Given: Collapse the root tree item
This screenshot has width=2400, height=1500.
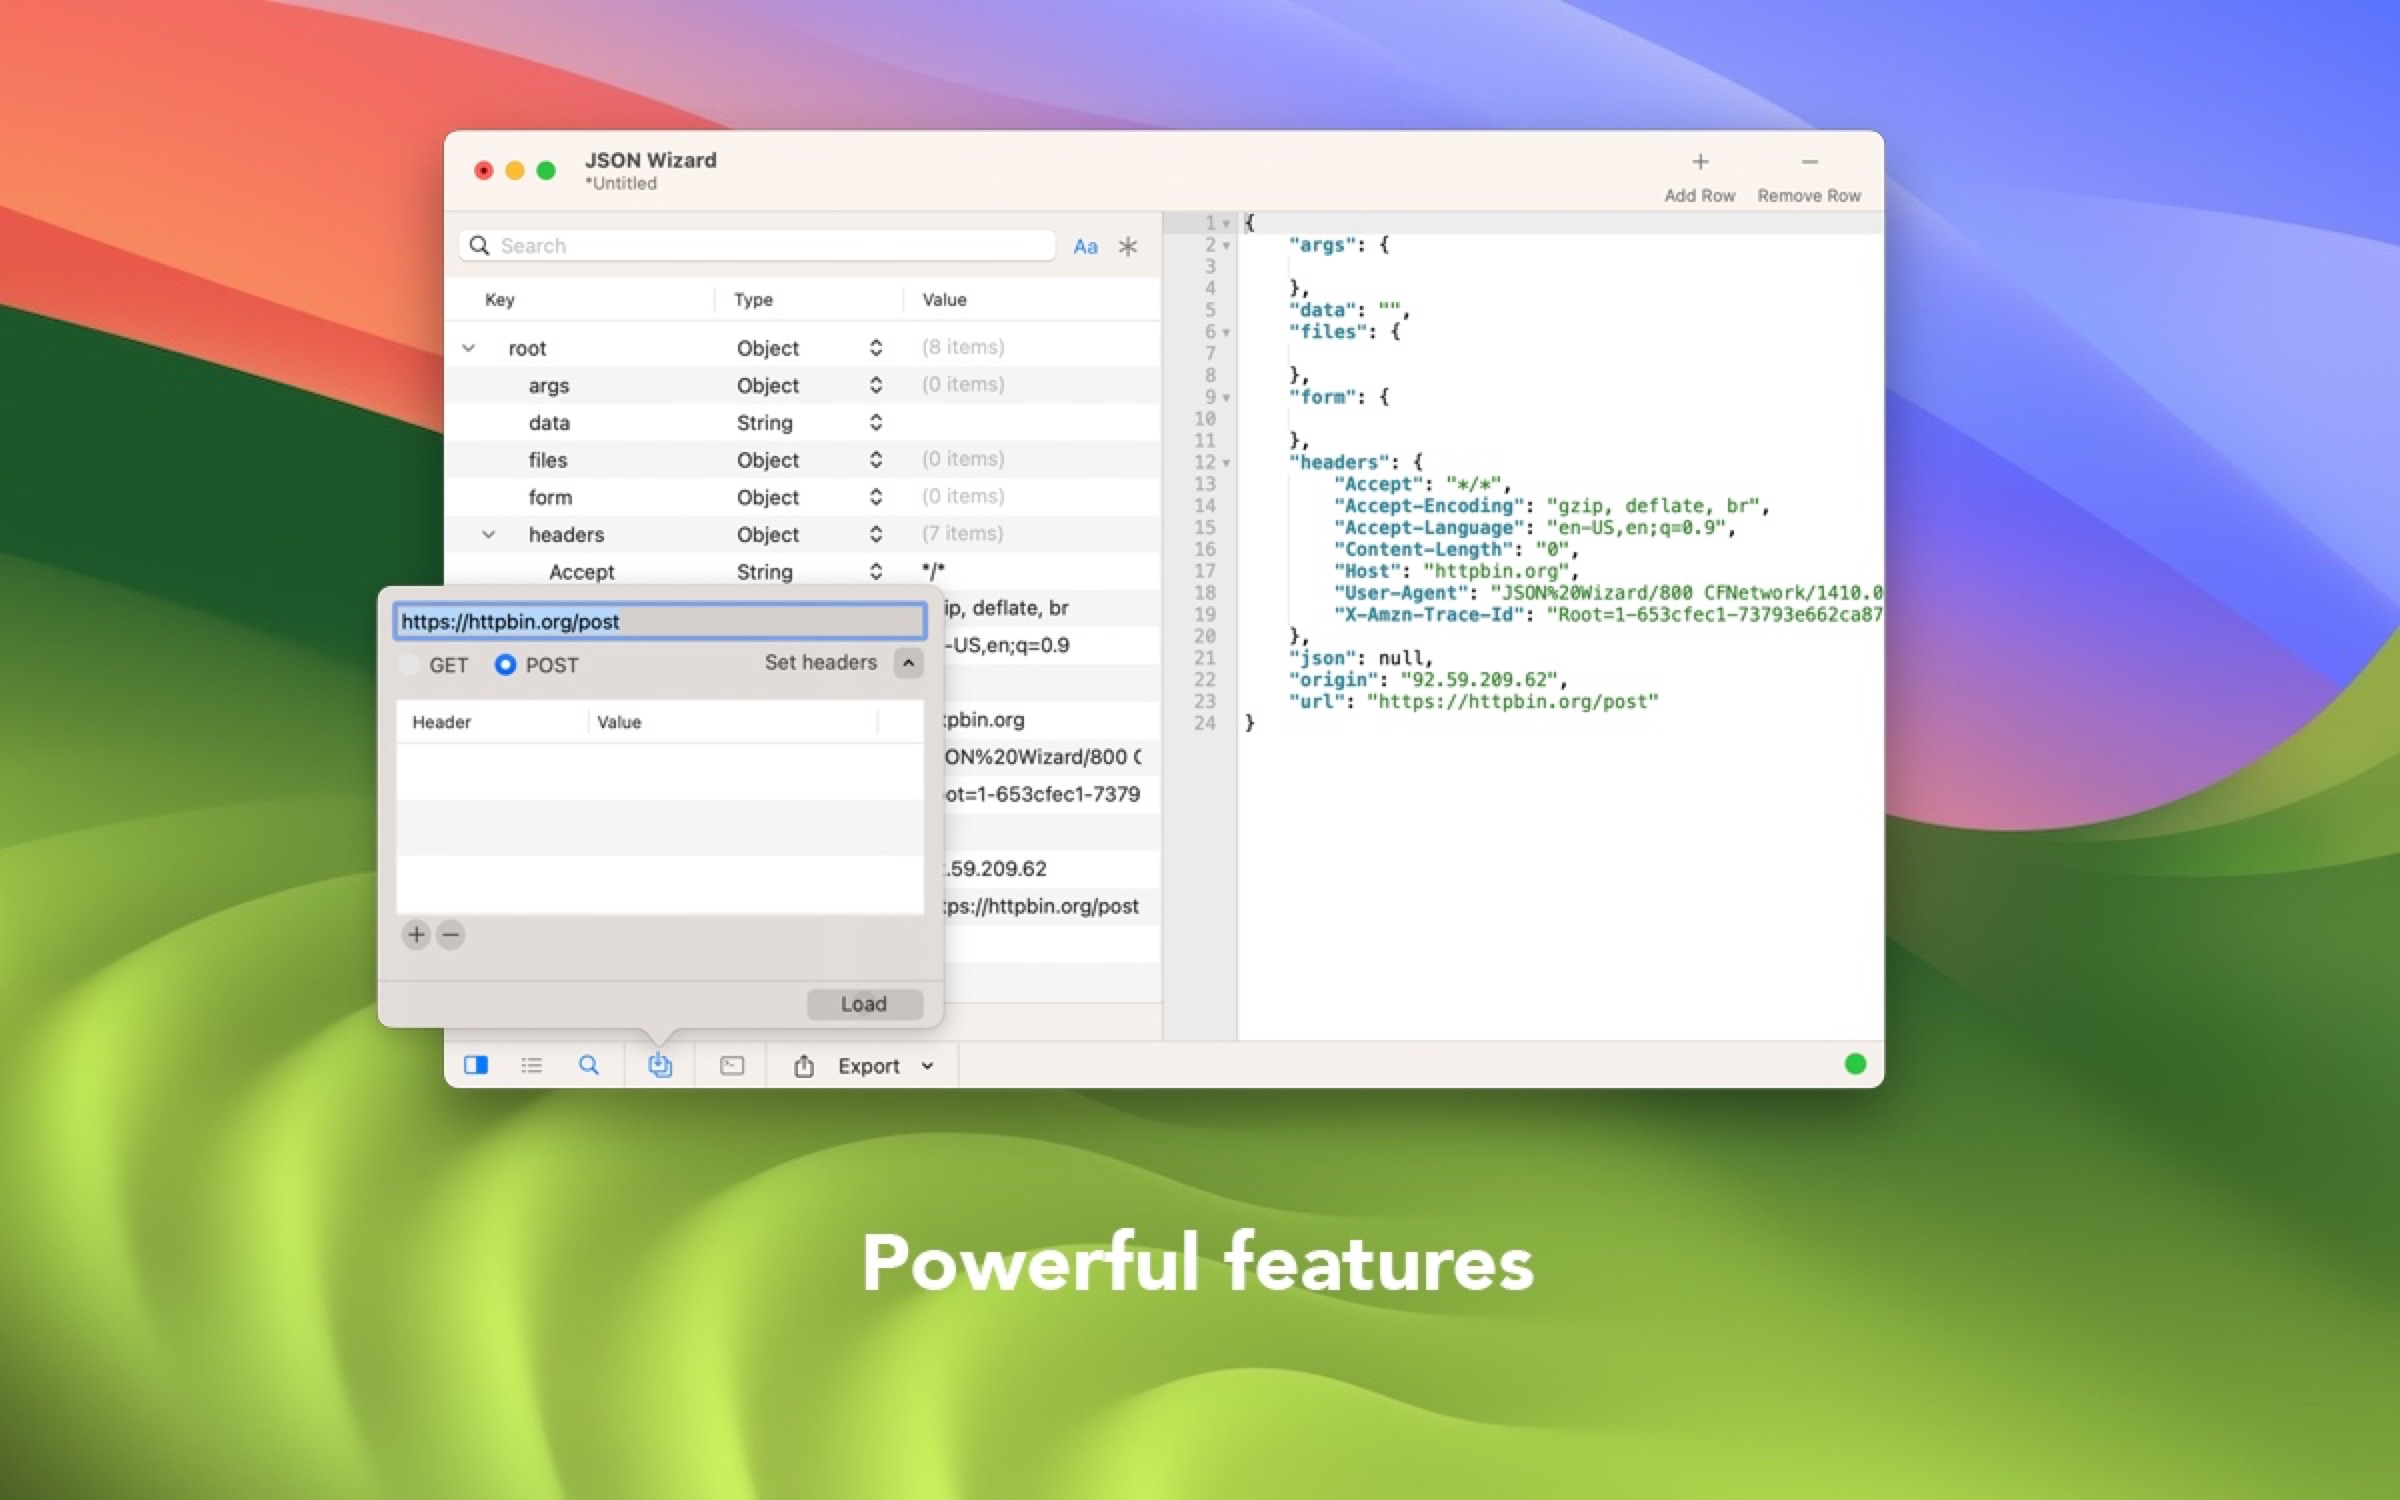Looking at the screenshot, I should pyautogui.click(x=467, y=347).
